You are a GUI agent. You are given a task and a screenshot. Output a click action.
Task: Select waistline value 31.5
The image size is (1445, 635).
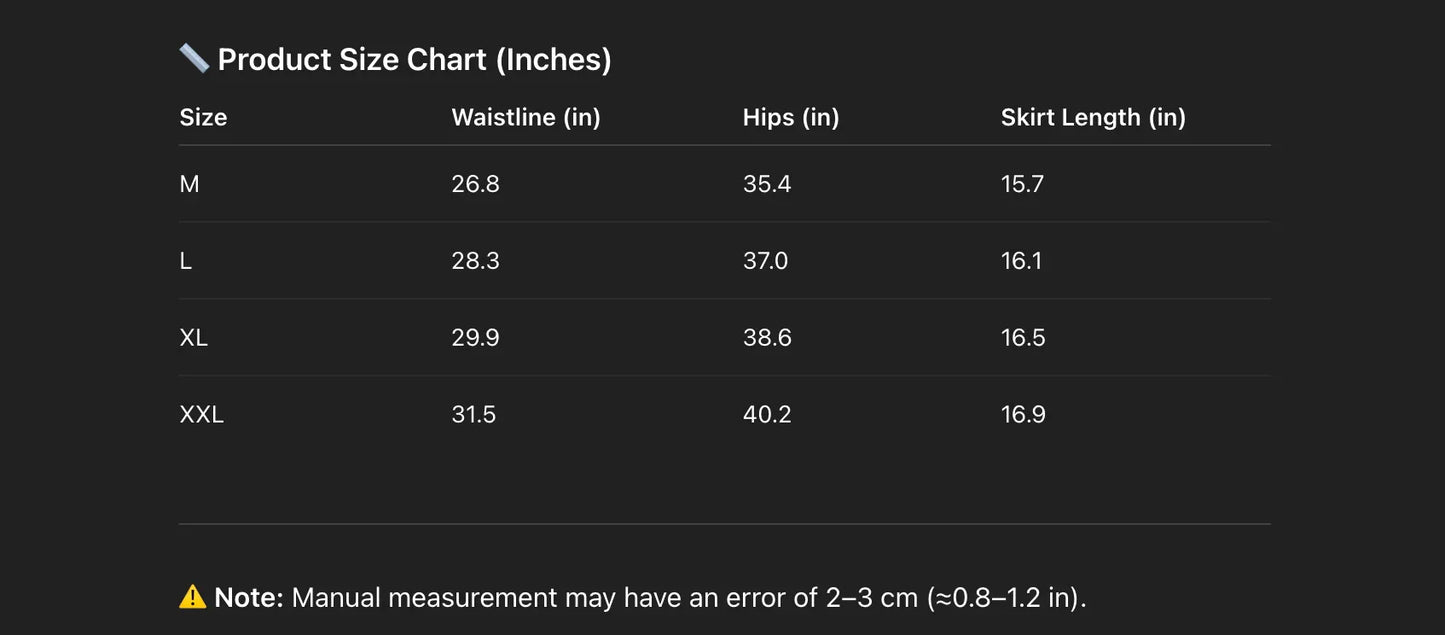(x=474, y=415)
